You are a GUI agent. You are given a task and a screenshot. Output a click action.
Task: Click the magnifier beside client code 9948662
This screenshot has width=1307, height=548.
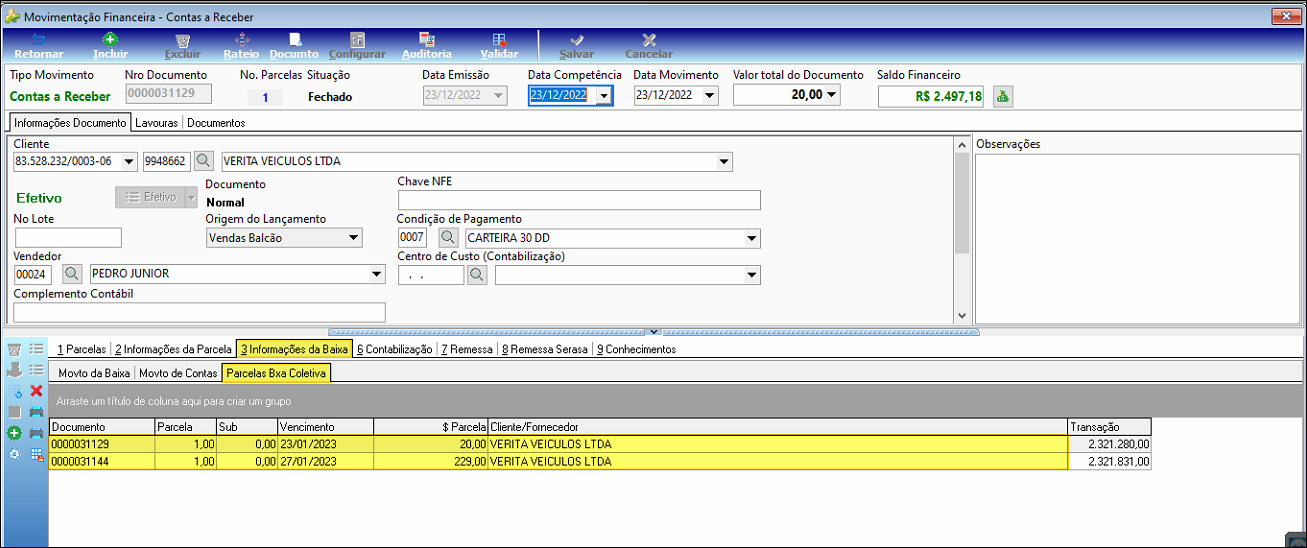pyautogui.click(x=203, y=160)
